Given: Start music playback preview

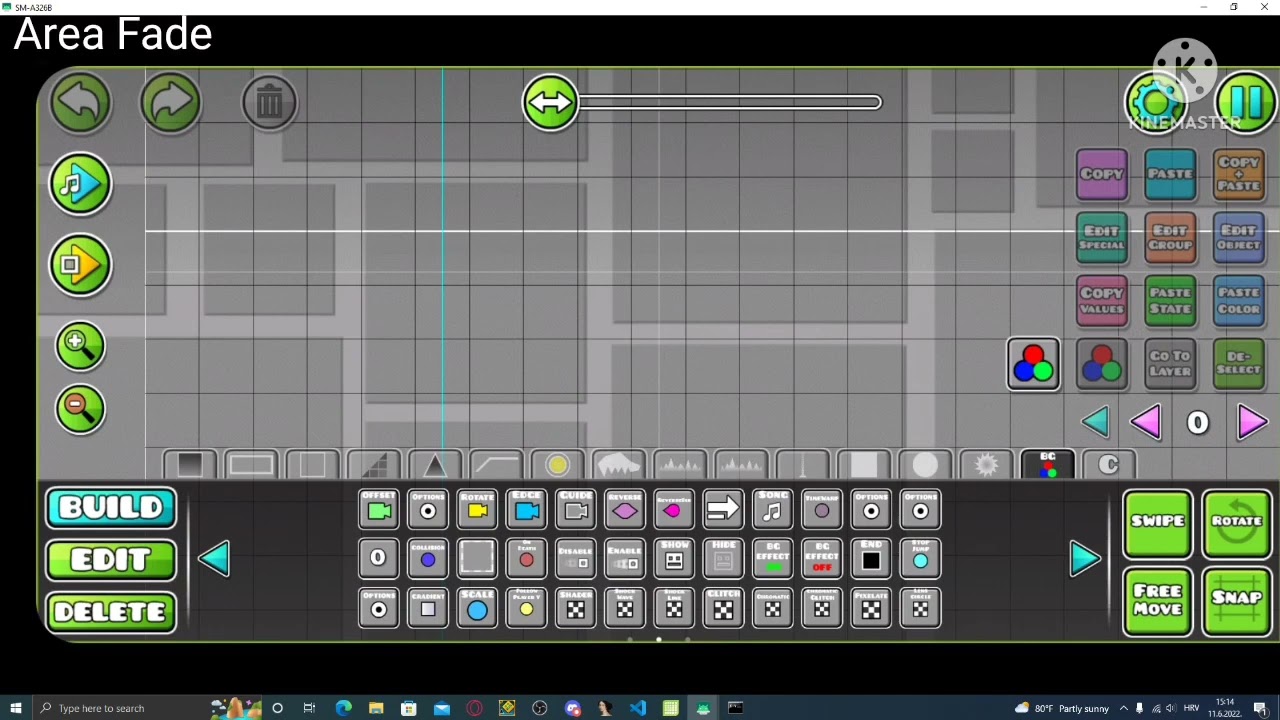Looking at the screenshot, I should [x=81, y=184].
